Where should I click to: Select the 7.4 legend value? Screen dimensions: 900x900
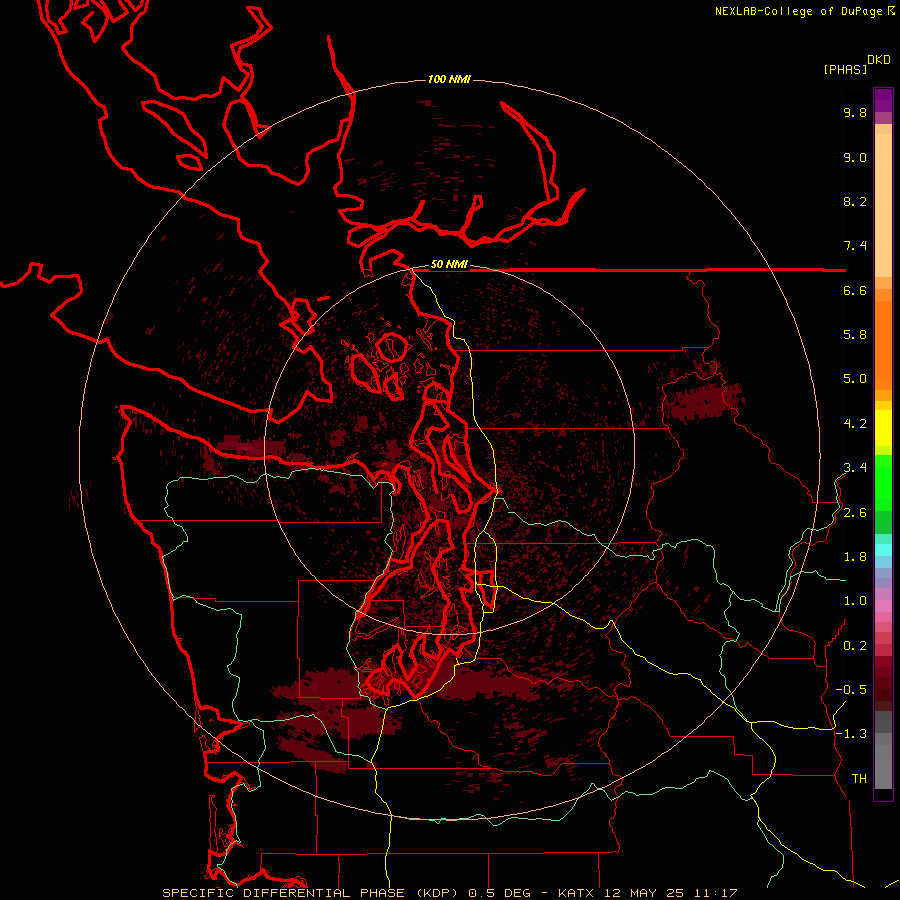click(855, 246)
